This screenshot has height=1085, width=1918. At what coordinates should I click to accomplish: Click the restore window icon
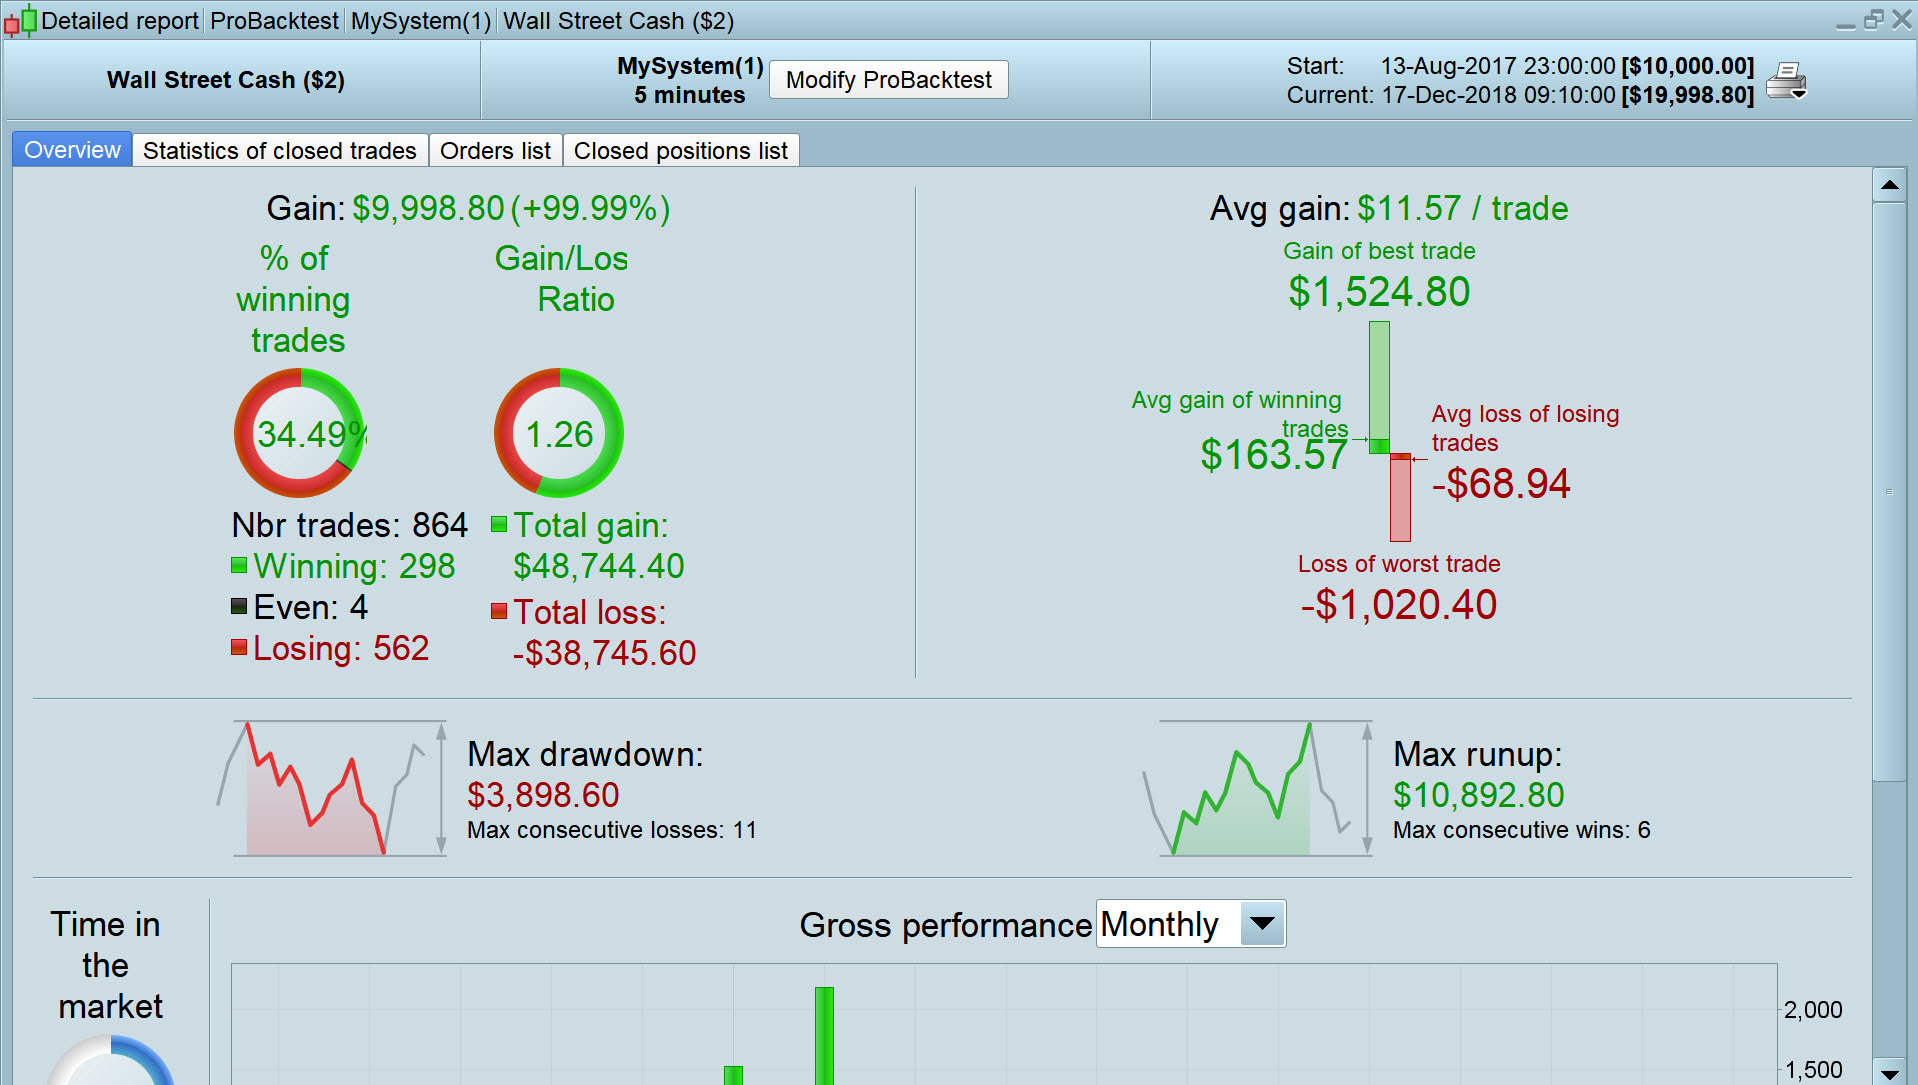pyautogui.click(x=1873, y=20)
